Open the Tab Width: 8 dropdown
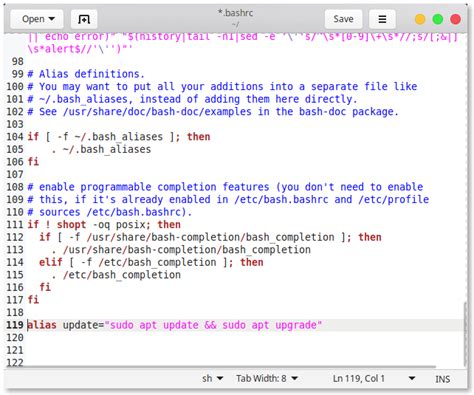Screen dimensions: 474x395 click(267, 379)
